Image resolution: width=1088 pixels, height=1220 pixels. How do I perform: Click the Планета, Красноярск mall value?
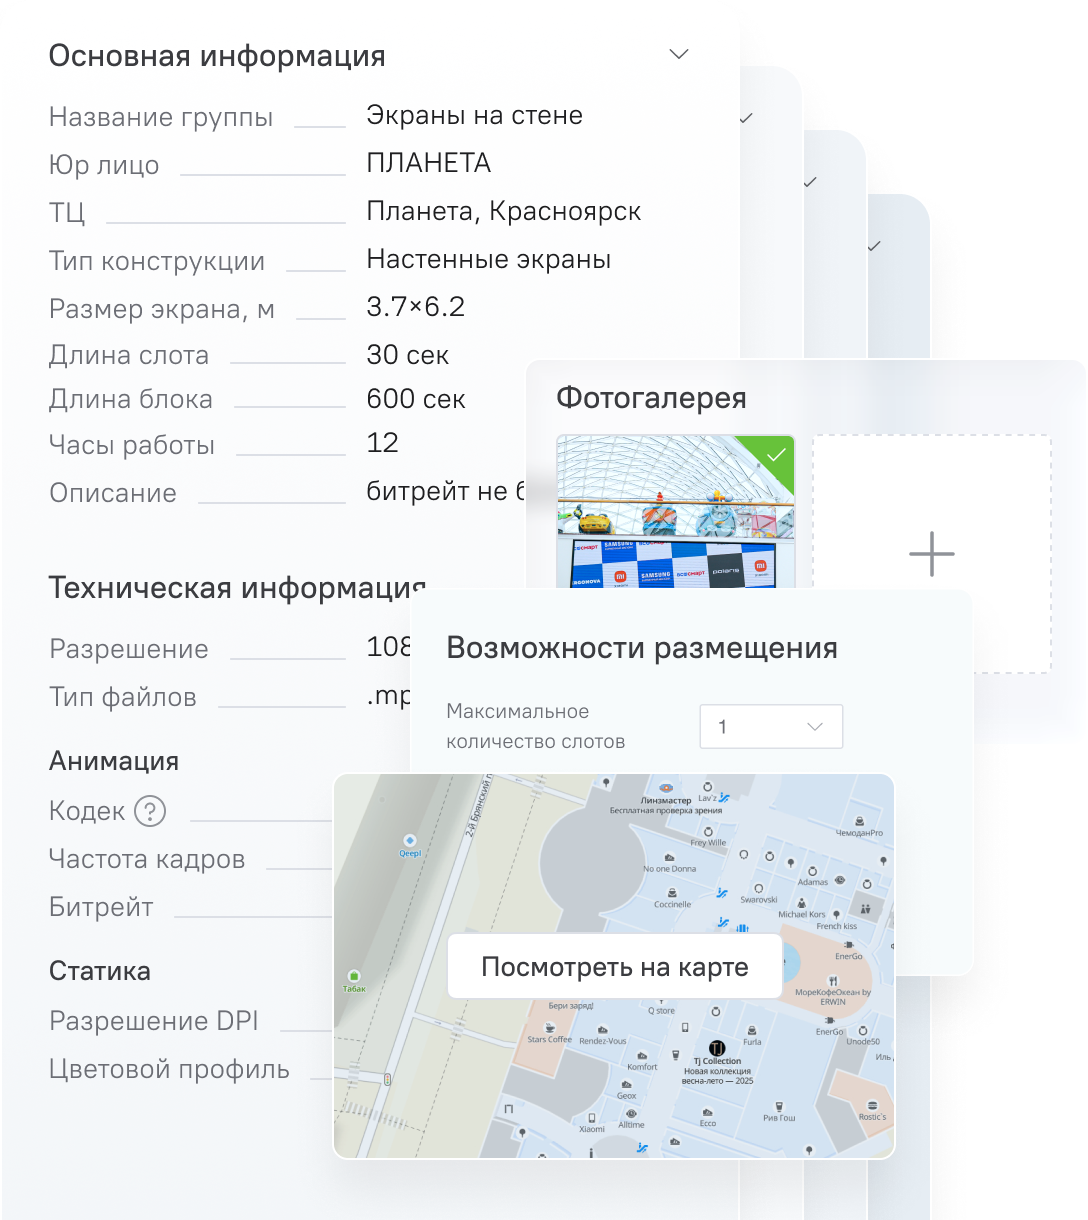(x=503, y=212)
